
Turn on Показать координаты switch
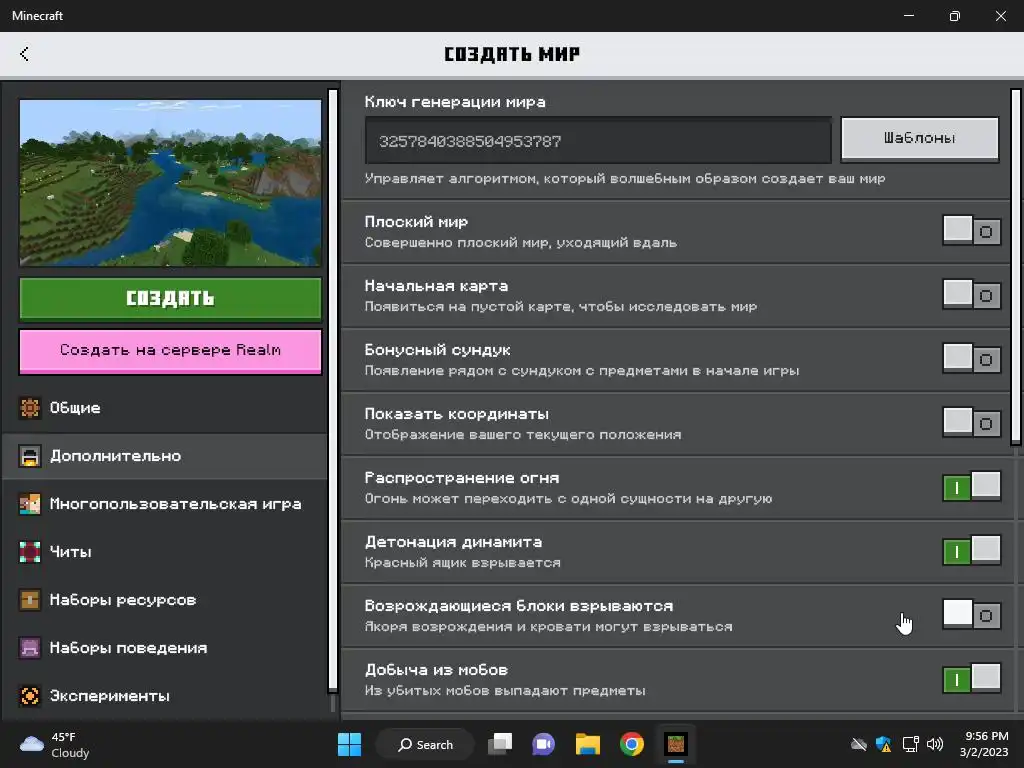[972, 423]
